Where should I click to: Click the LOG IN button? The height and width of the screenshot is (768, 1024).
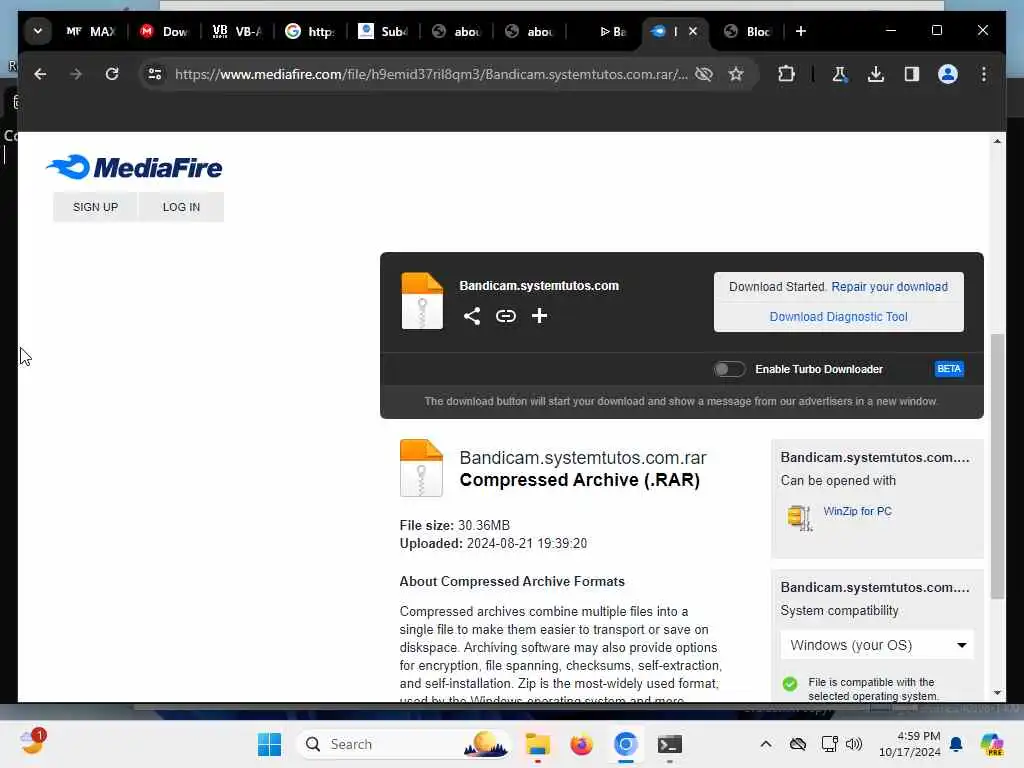coord(182,207)
